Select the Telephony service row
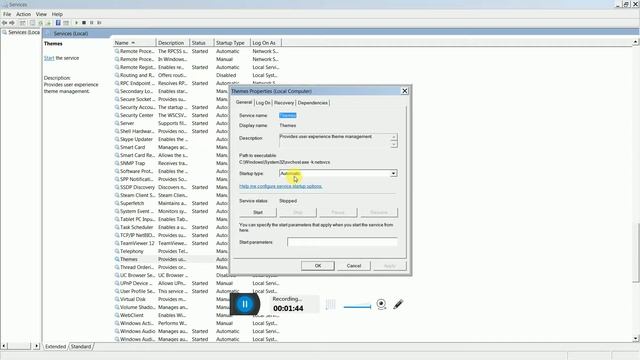 click(171, 251)
